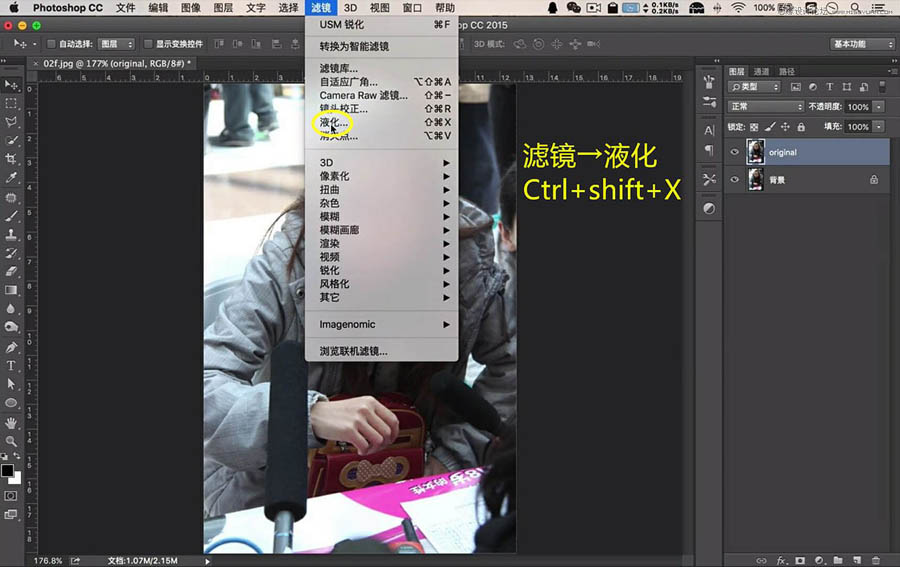
Task: Select the Spot Healing Brush tool
Action: point(11,198)
